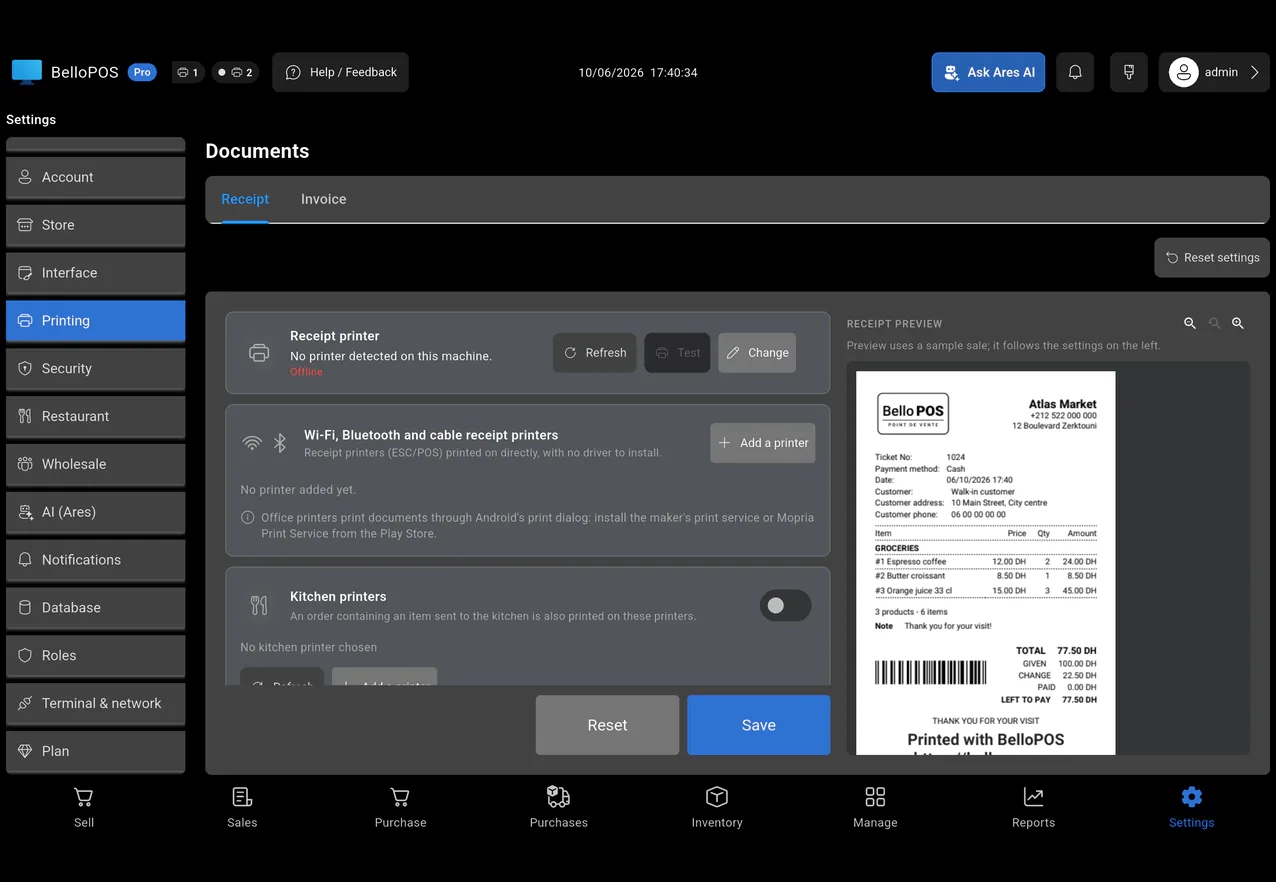Screen dimensions: 1276x882
Task: Open the Purchases truck icon
Action: point(559,797)
